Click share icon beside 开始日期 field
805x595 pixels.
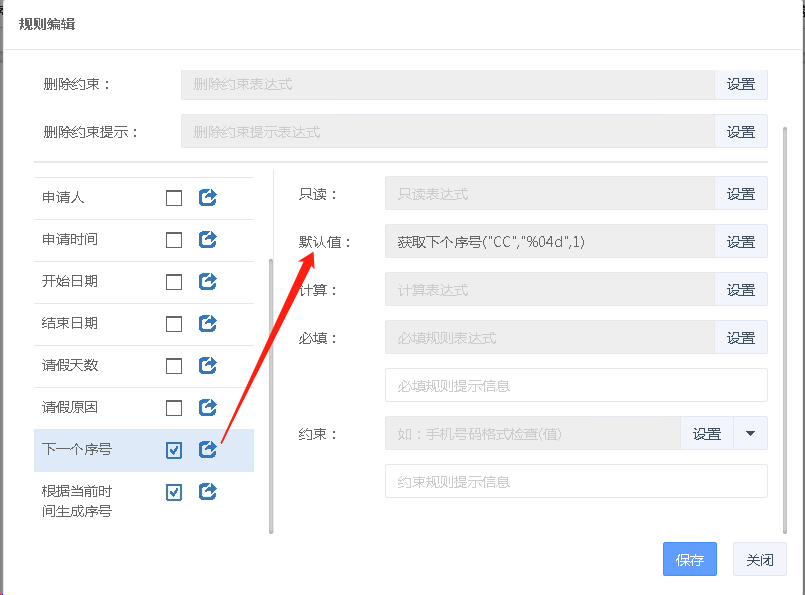pyautogui.click(x=207, y=282)
